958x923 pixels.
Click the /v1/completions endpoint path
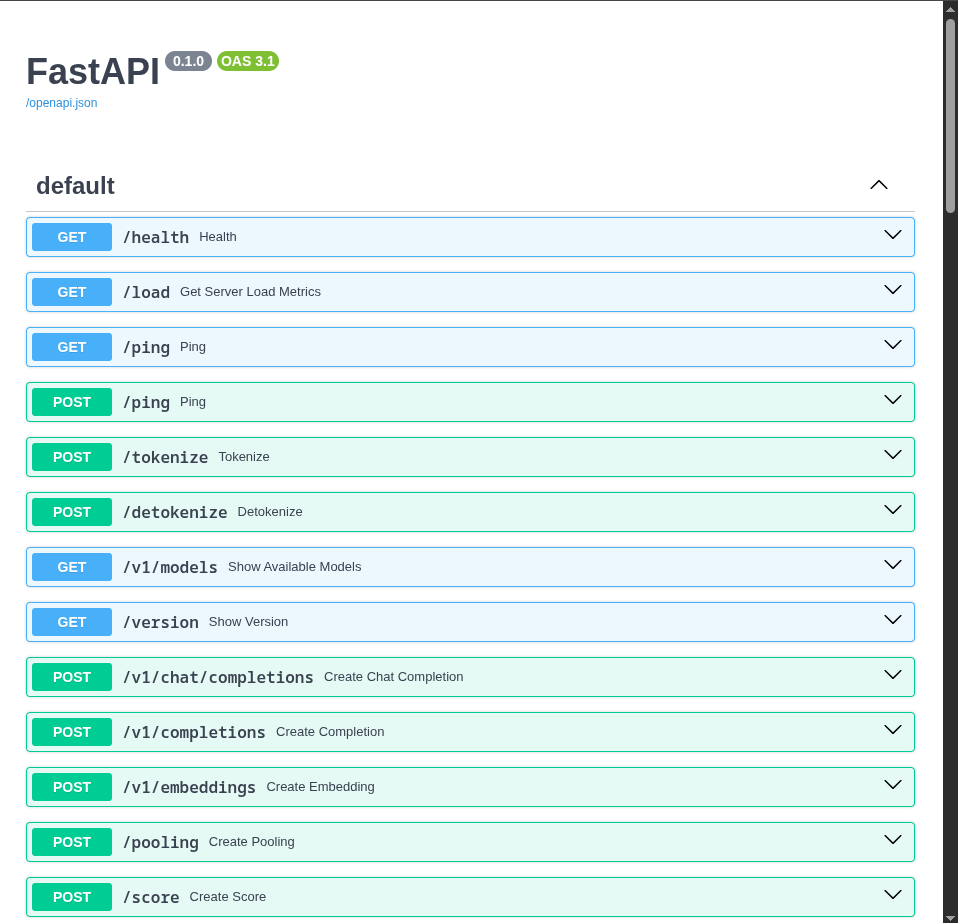click(194, 732)
